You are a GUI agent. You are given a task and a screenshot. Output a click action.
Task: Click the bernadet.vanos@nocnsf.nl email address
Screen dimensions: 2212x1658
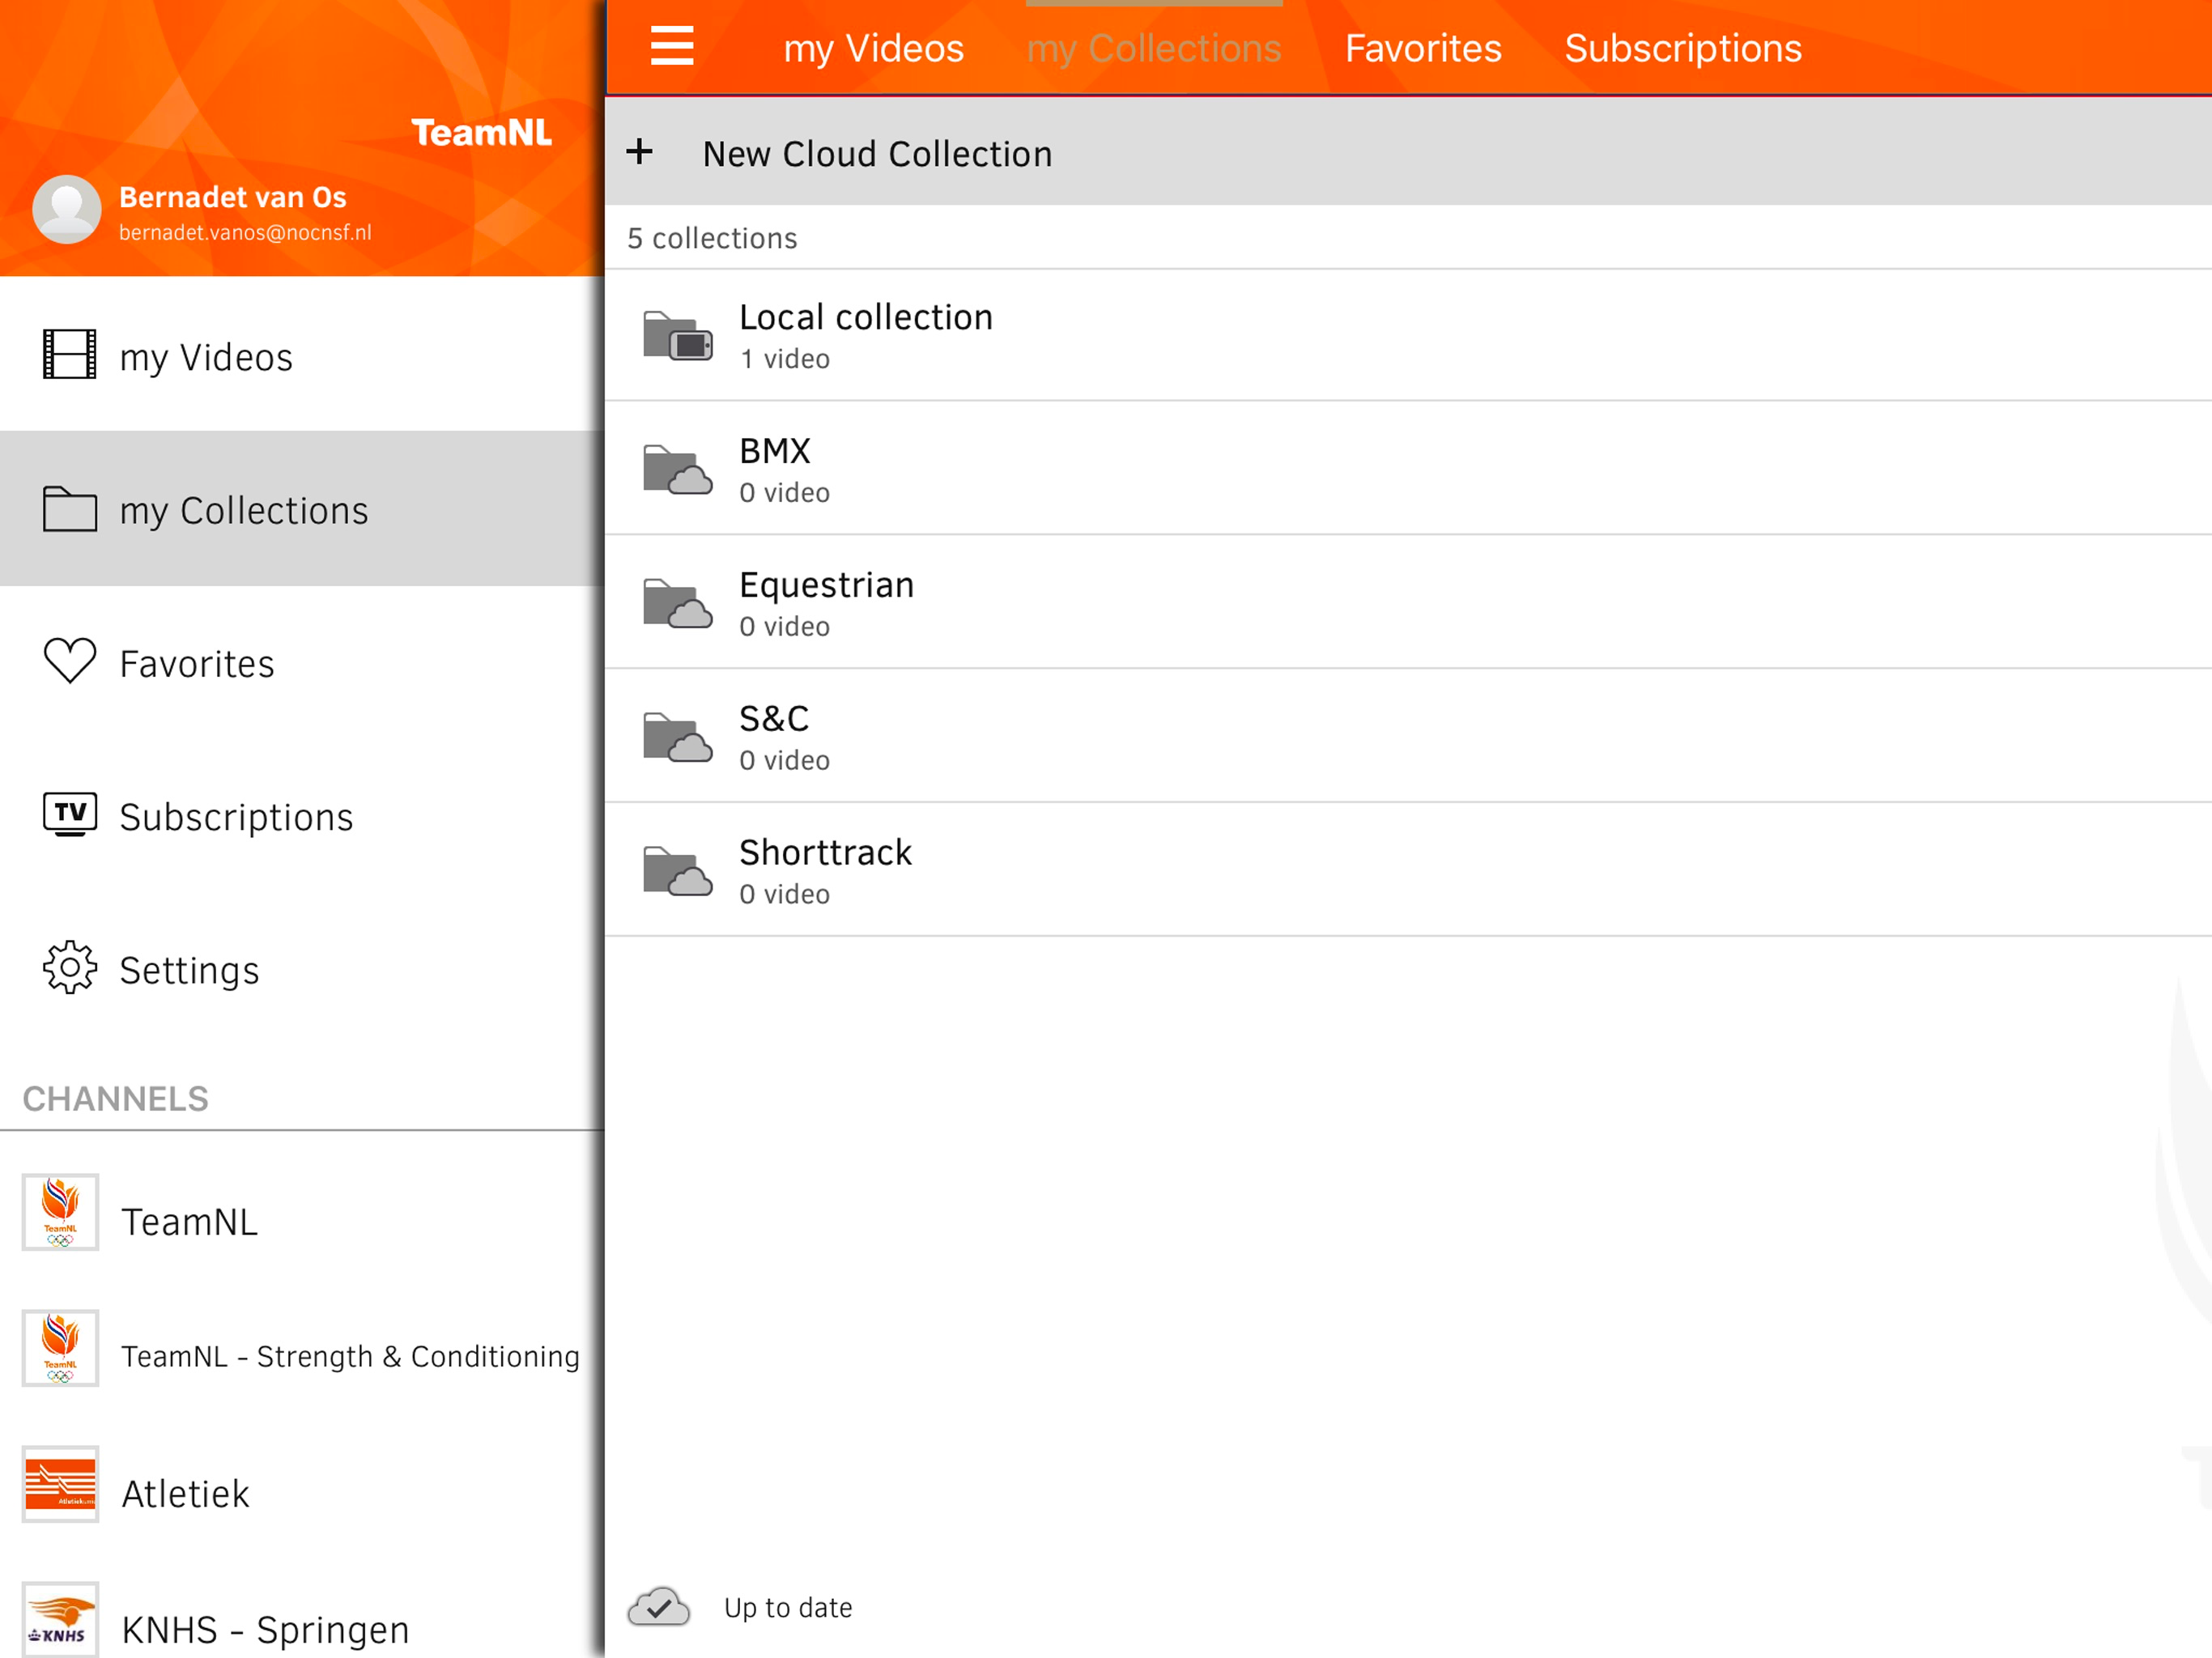click(x=245, y=232)
